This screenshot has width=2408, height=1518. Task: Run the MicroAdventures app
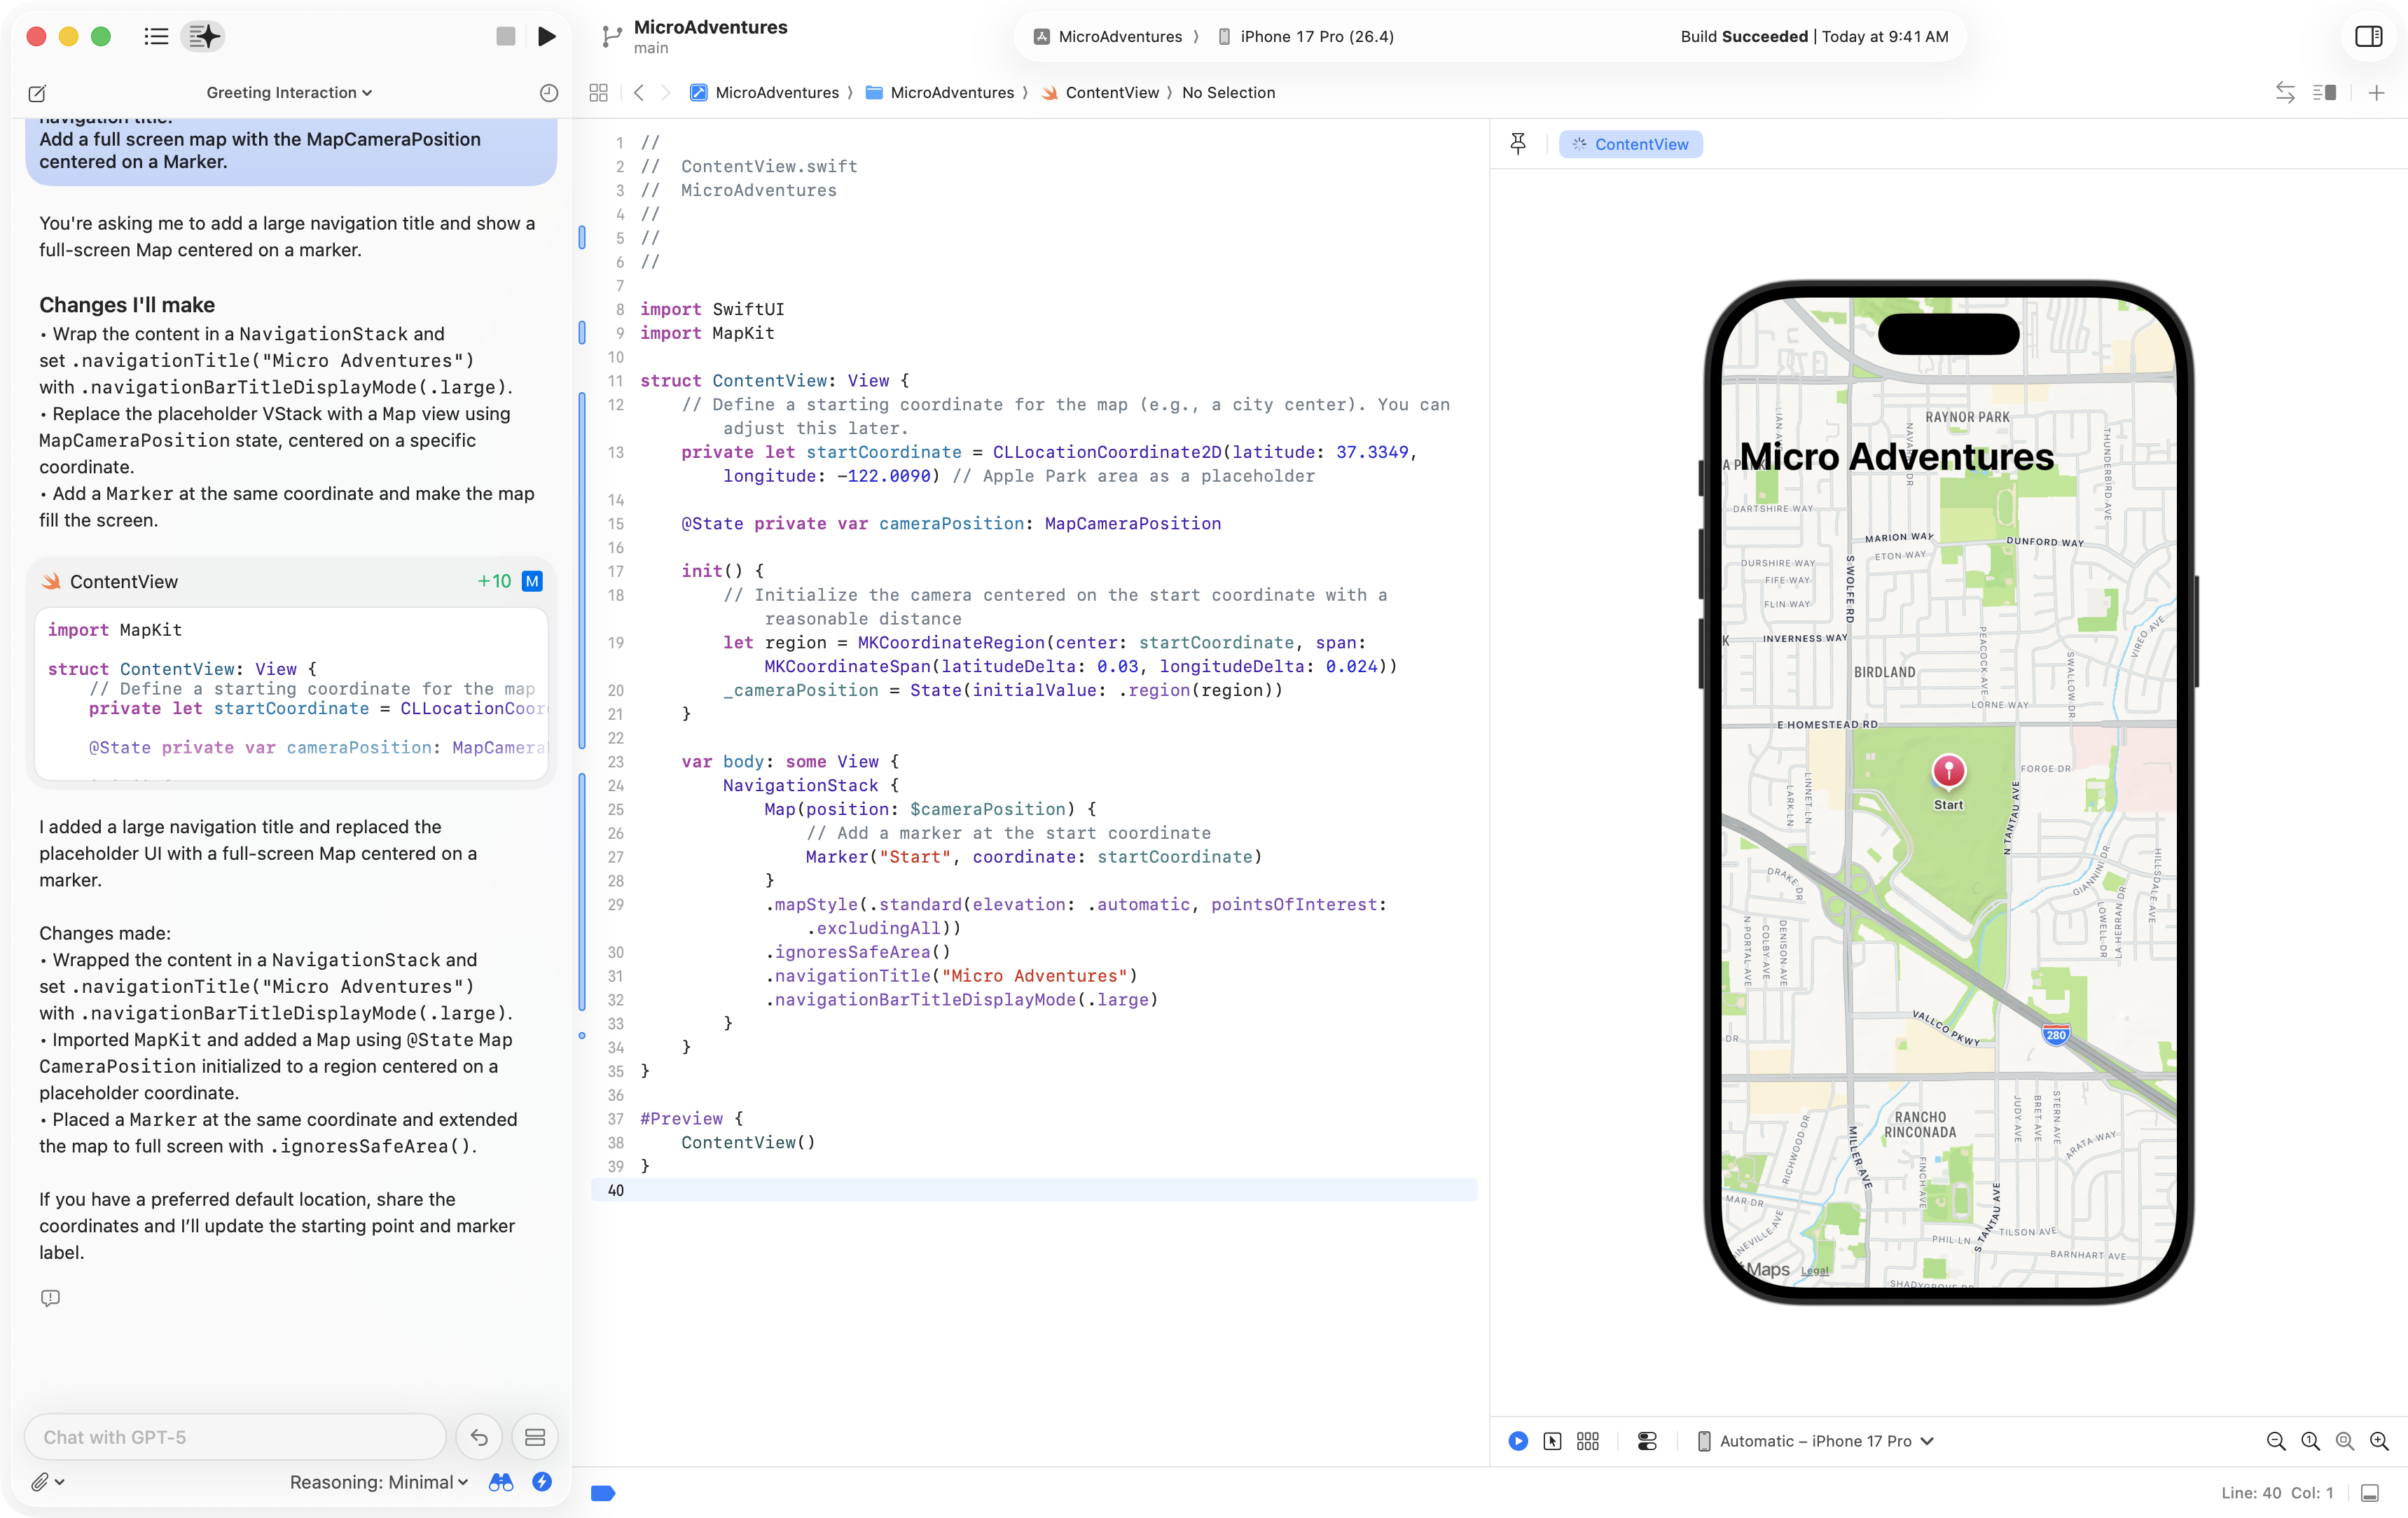click(x=547, y=37)
